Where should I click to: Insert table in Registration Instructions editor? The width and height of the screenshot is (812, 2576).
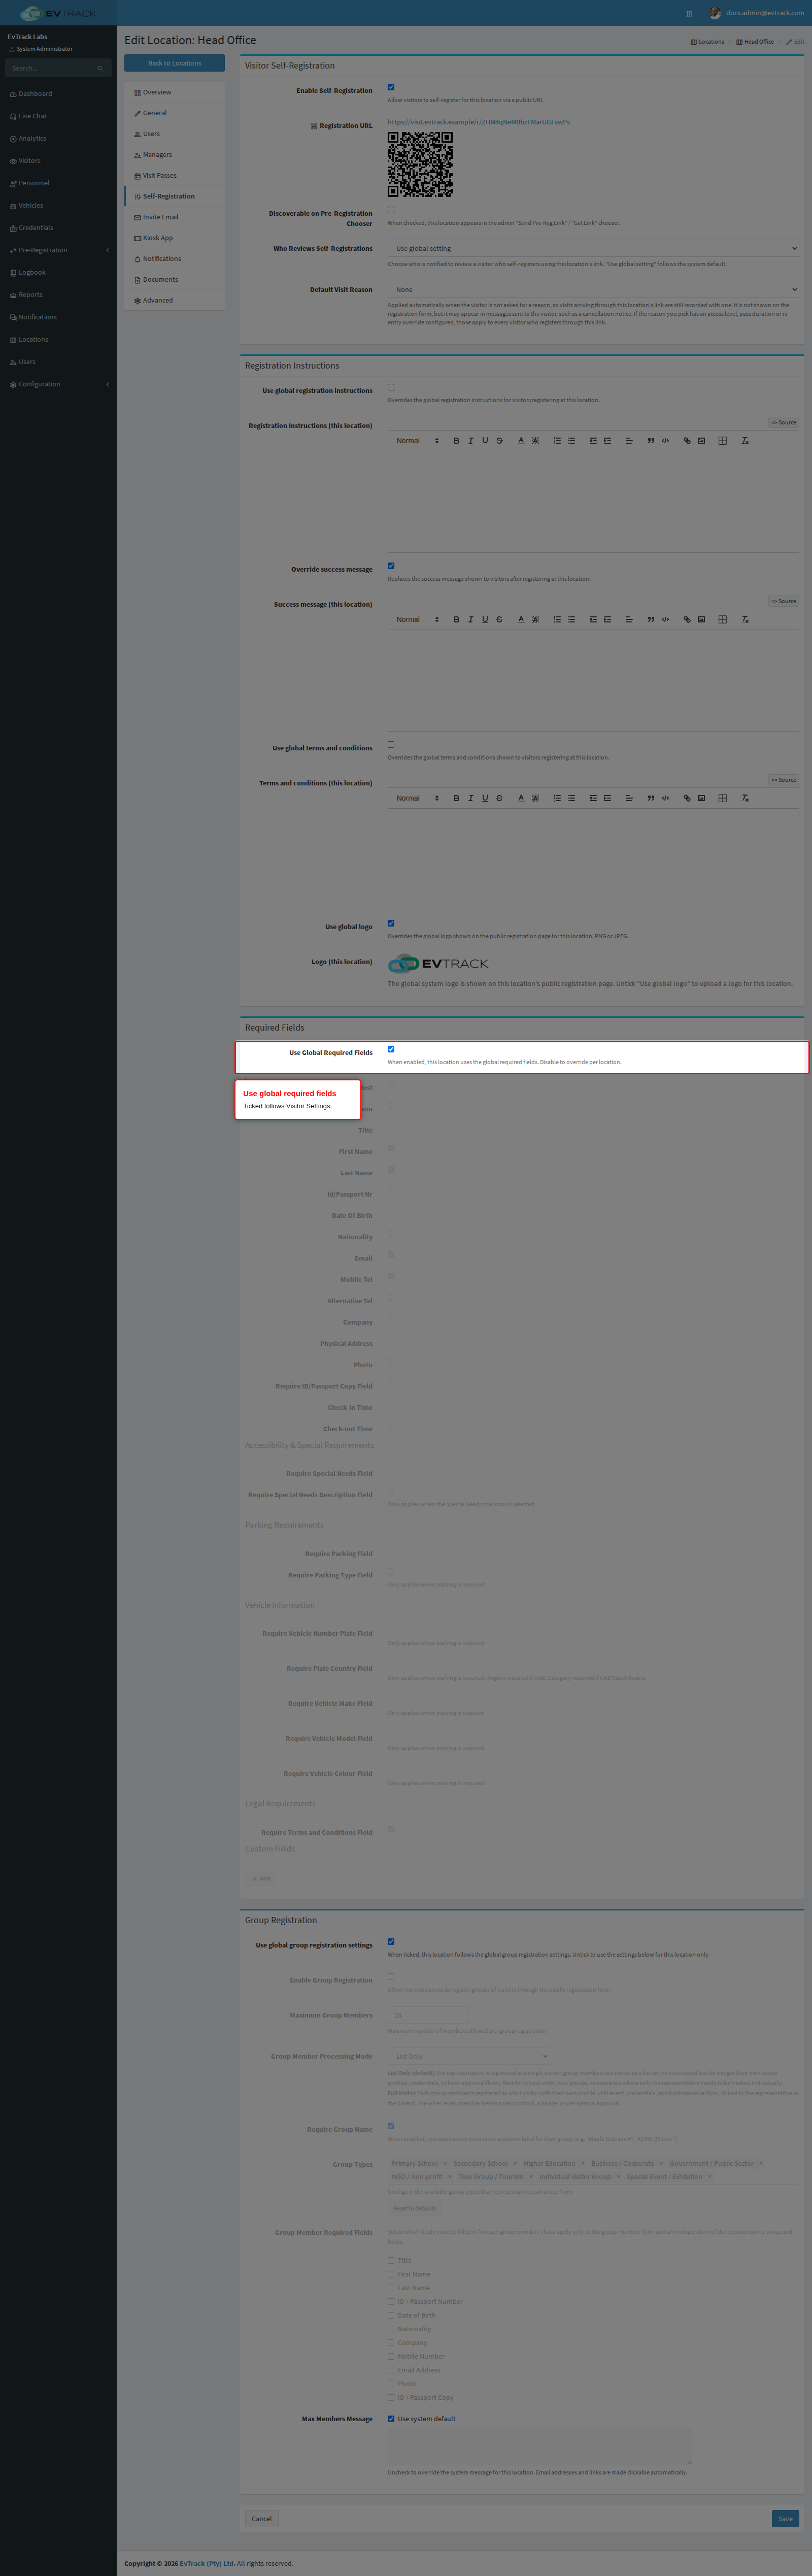click(723, 441)
